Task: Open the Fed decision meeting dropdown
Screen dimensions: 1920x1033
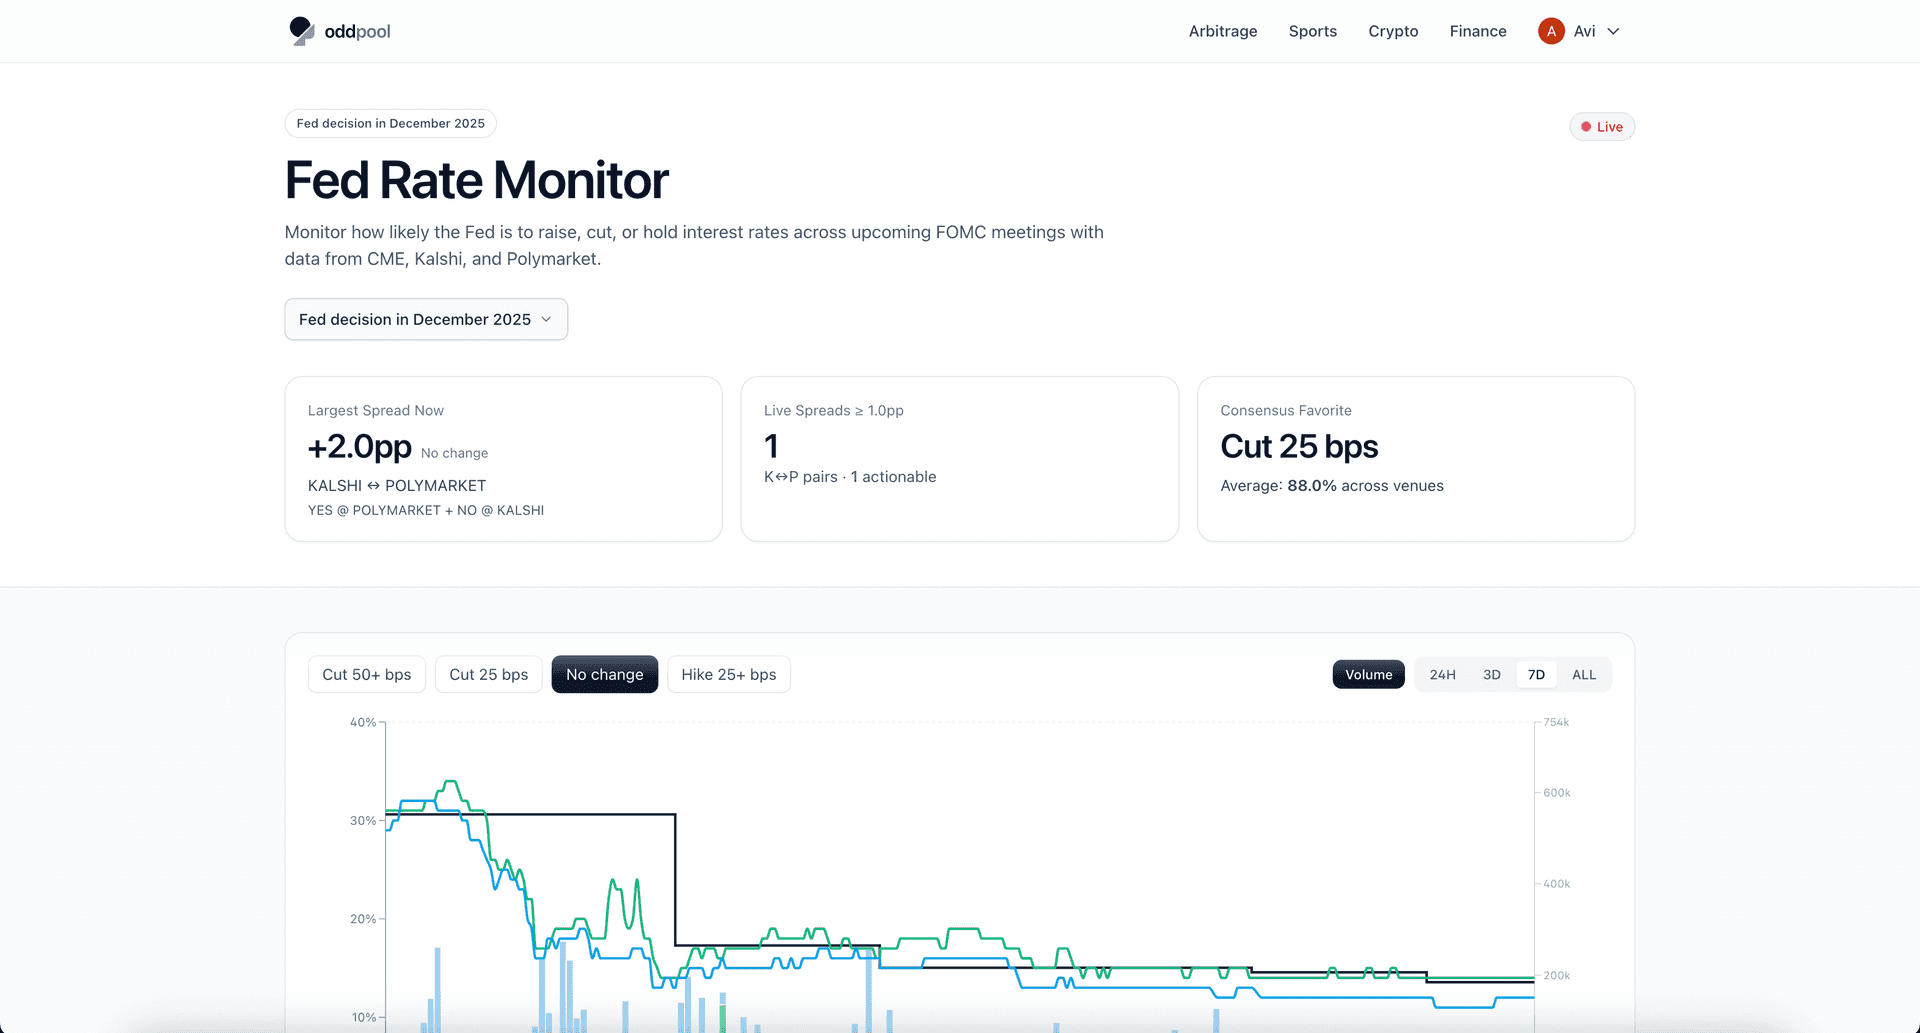Action: click(x=426, y=319)
